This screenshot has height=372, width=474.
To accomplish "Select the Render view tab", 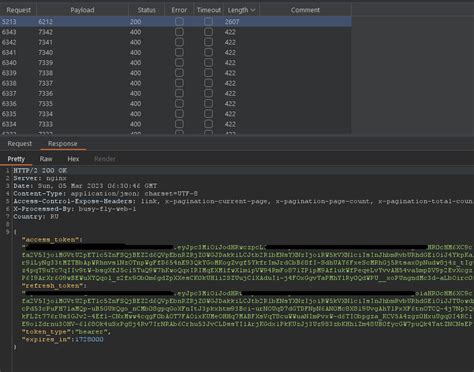I will point(105,159).
